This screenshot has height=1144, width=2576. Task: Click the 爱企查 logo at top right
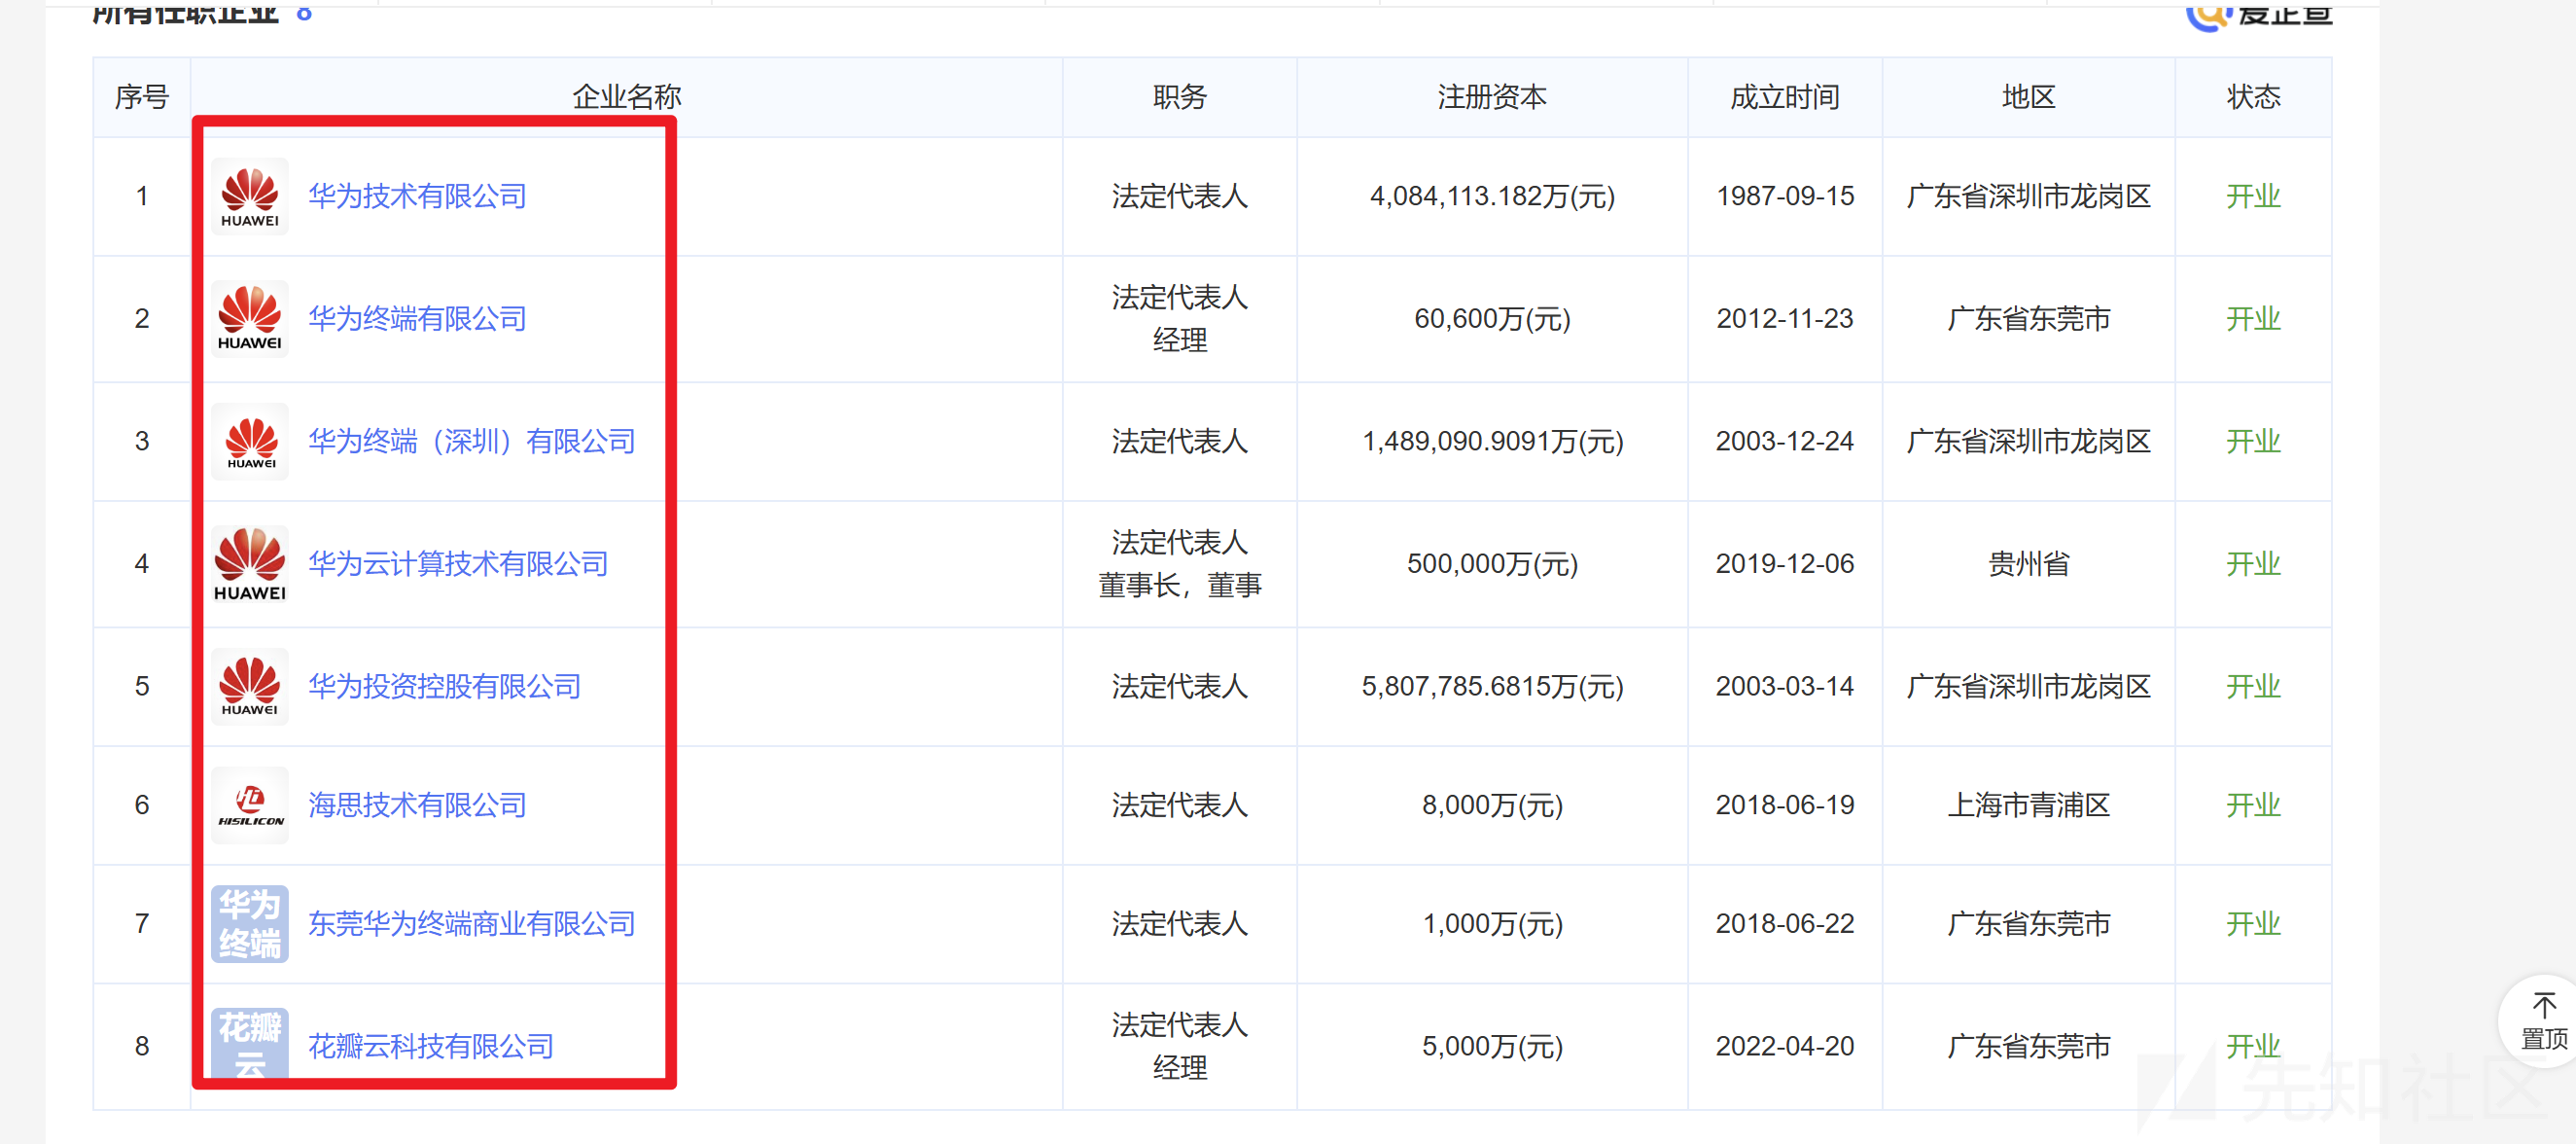point(2258,14)
